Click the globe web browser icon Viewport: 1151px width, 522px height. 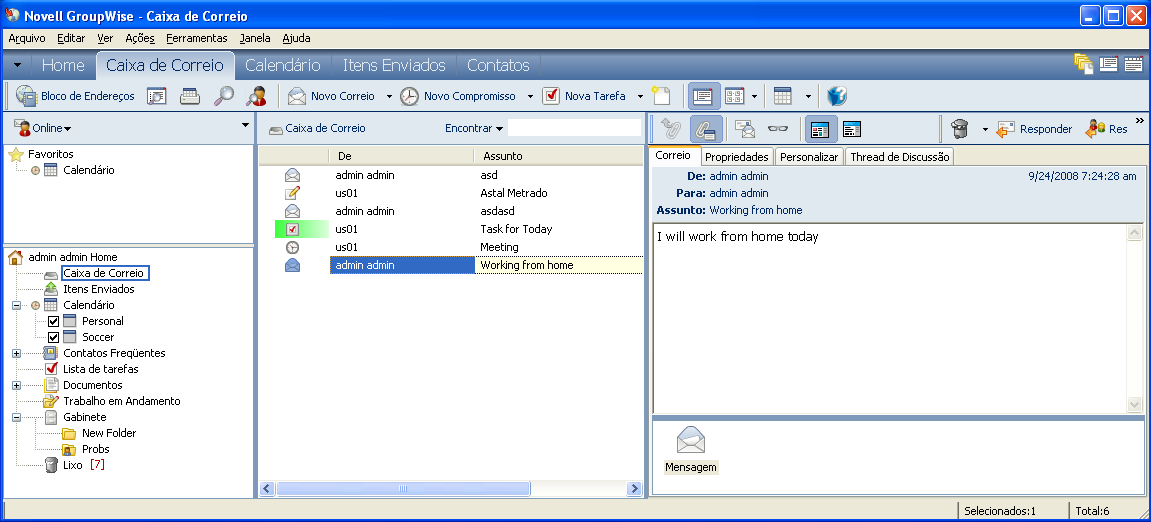837,96
